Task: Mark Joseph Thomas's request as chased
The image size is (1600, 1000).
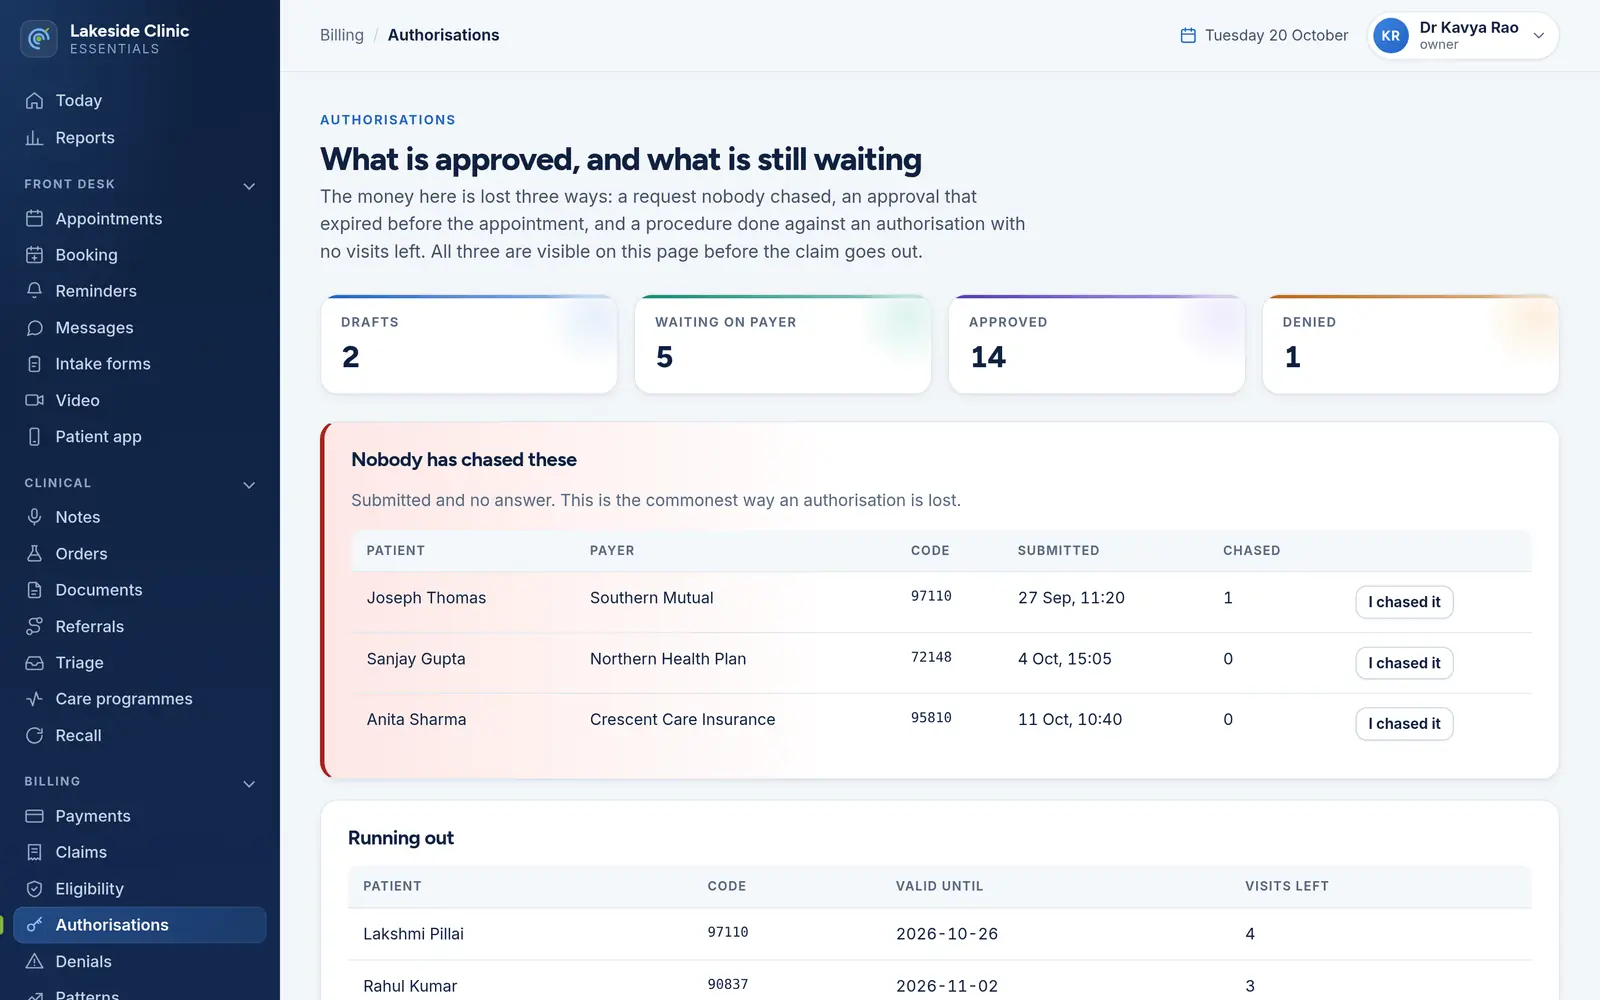Action: (x=1404, y=602)
